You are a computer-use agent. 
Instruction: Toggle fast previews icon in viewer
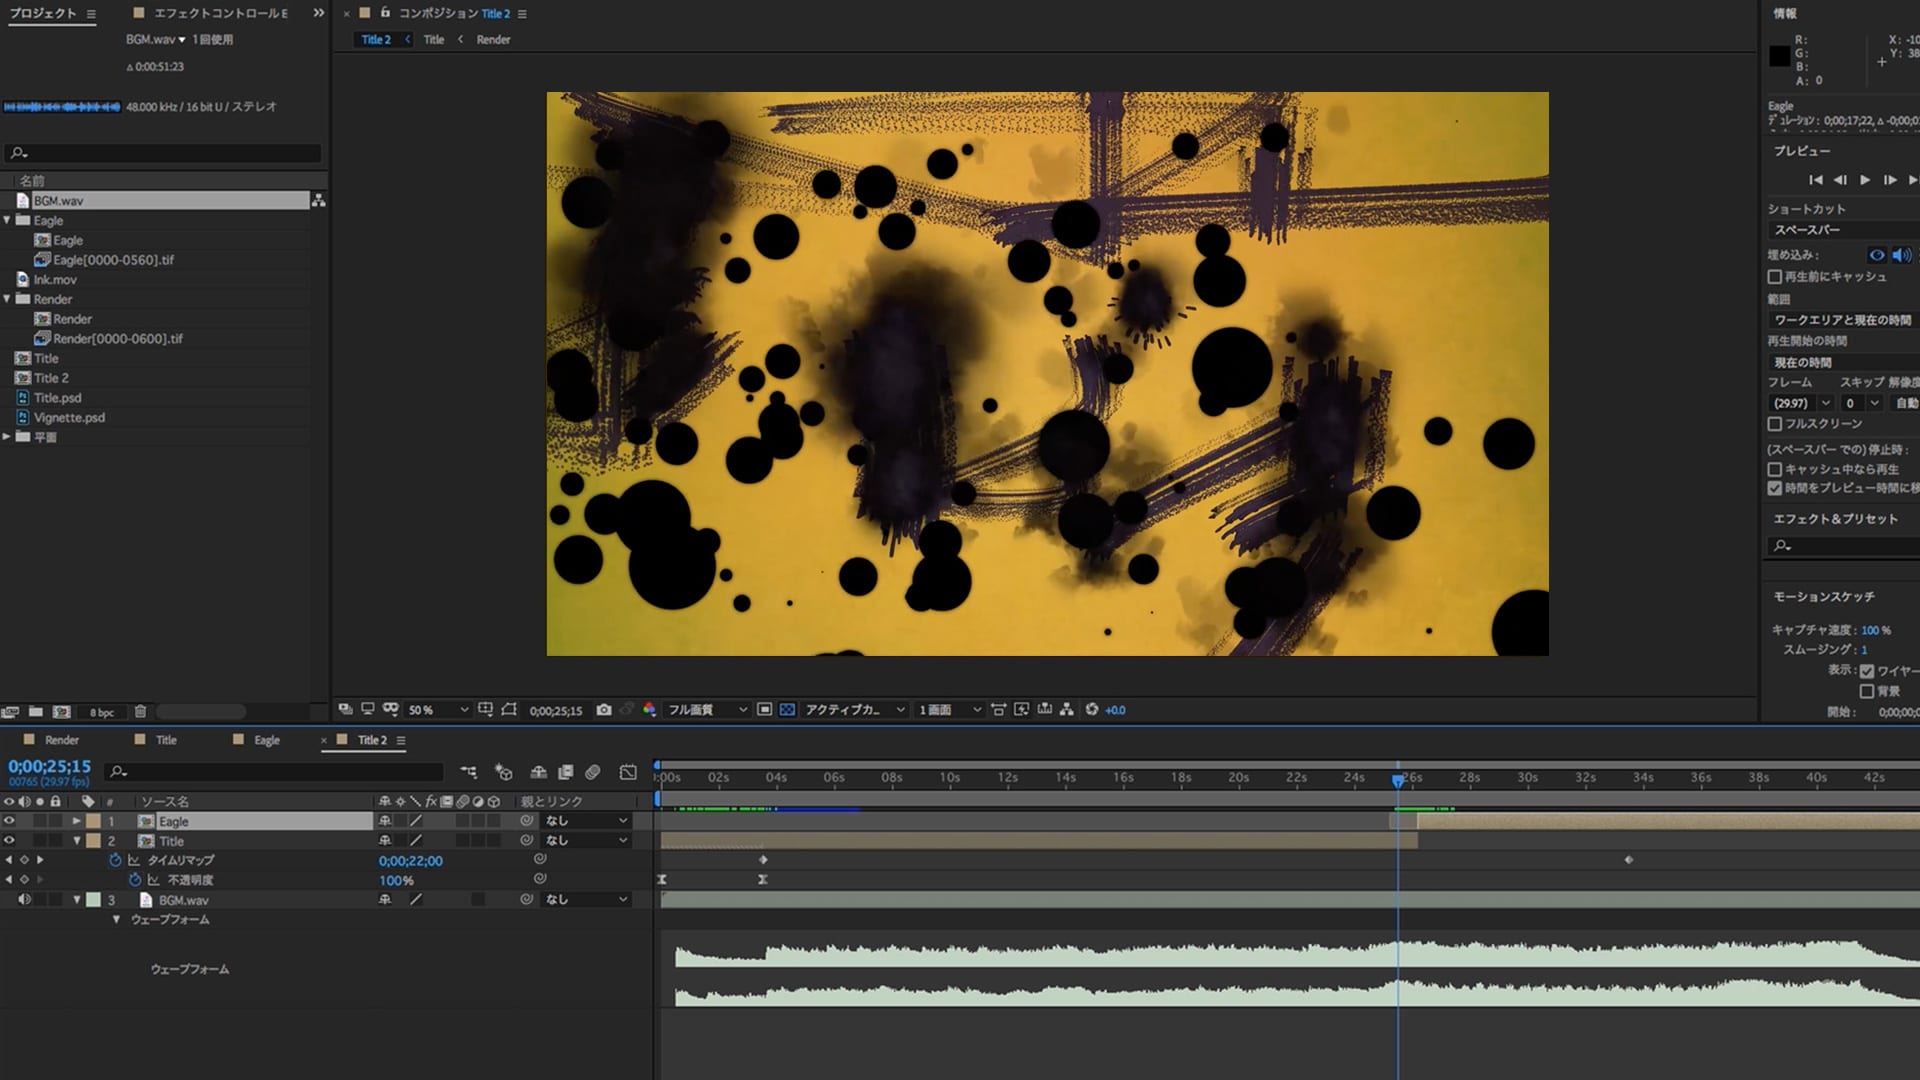[1021, 710]
